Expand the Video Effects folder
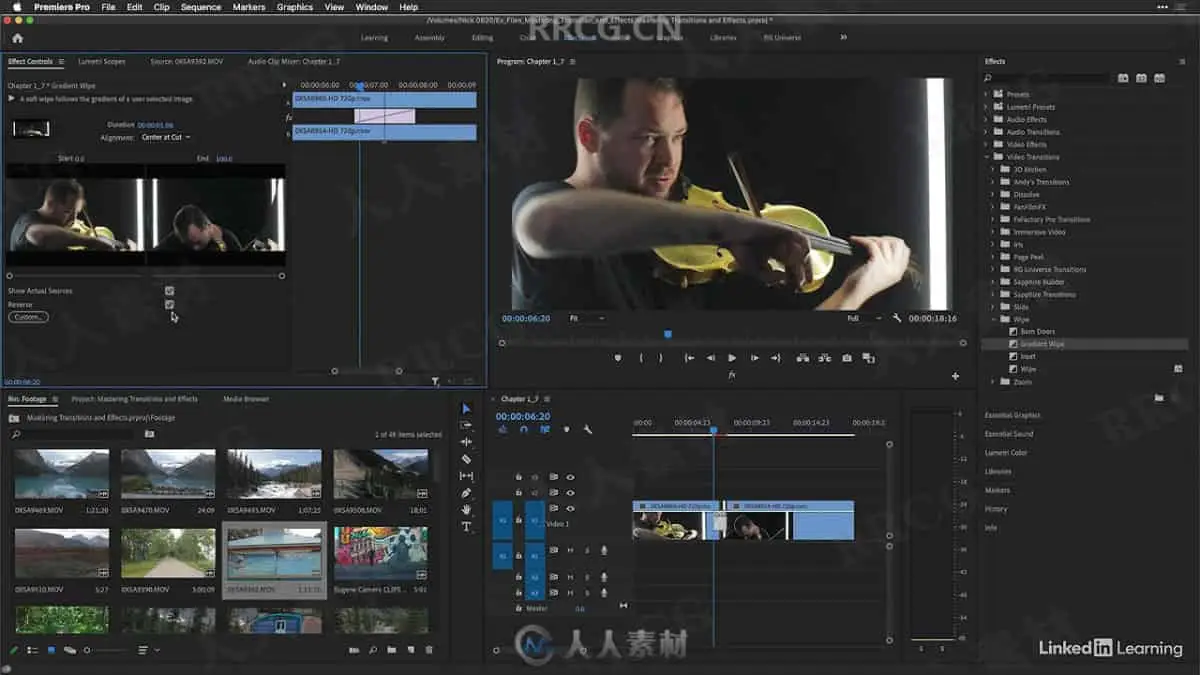Screen dimensions: 1200x675 [x=986, y=144]
